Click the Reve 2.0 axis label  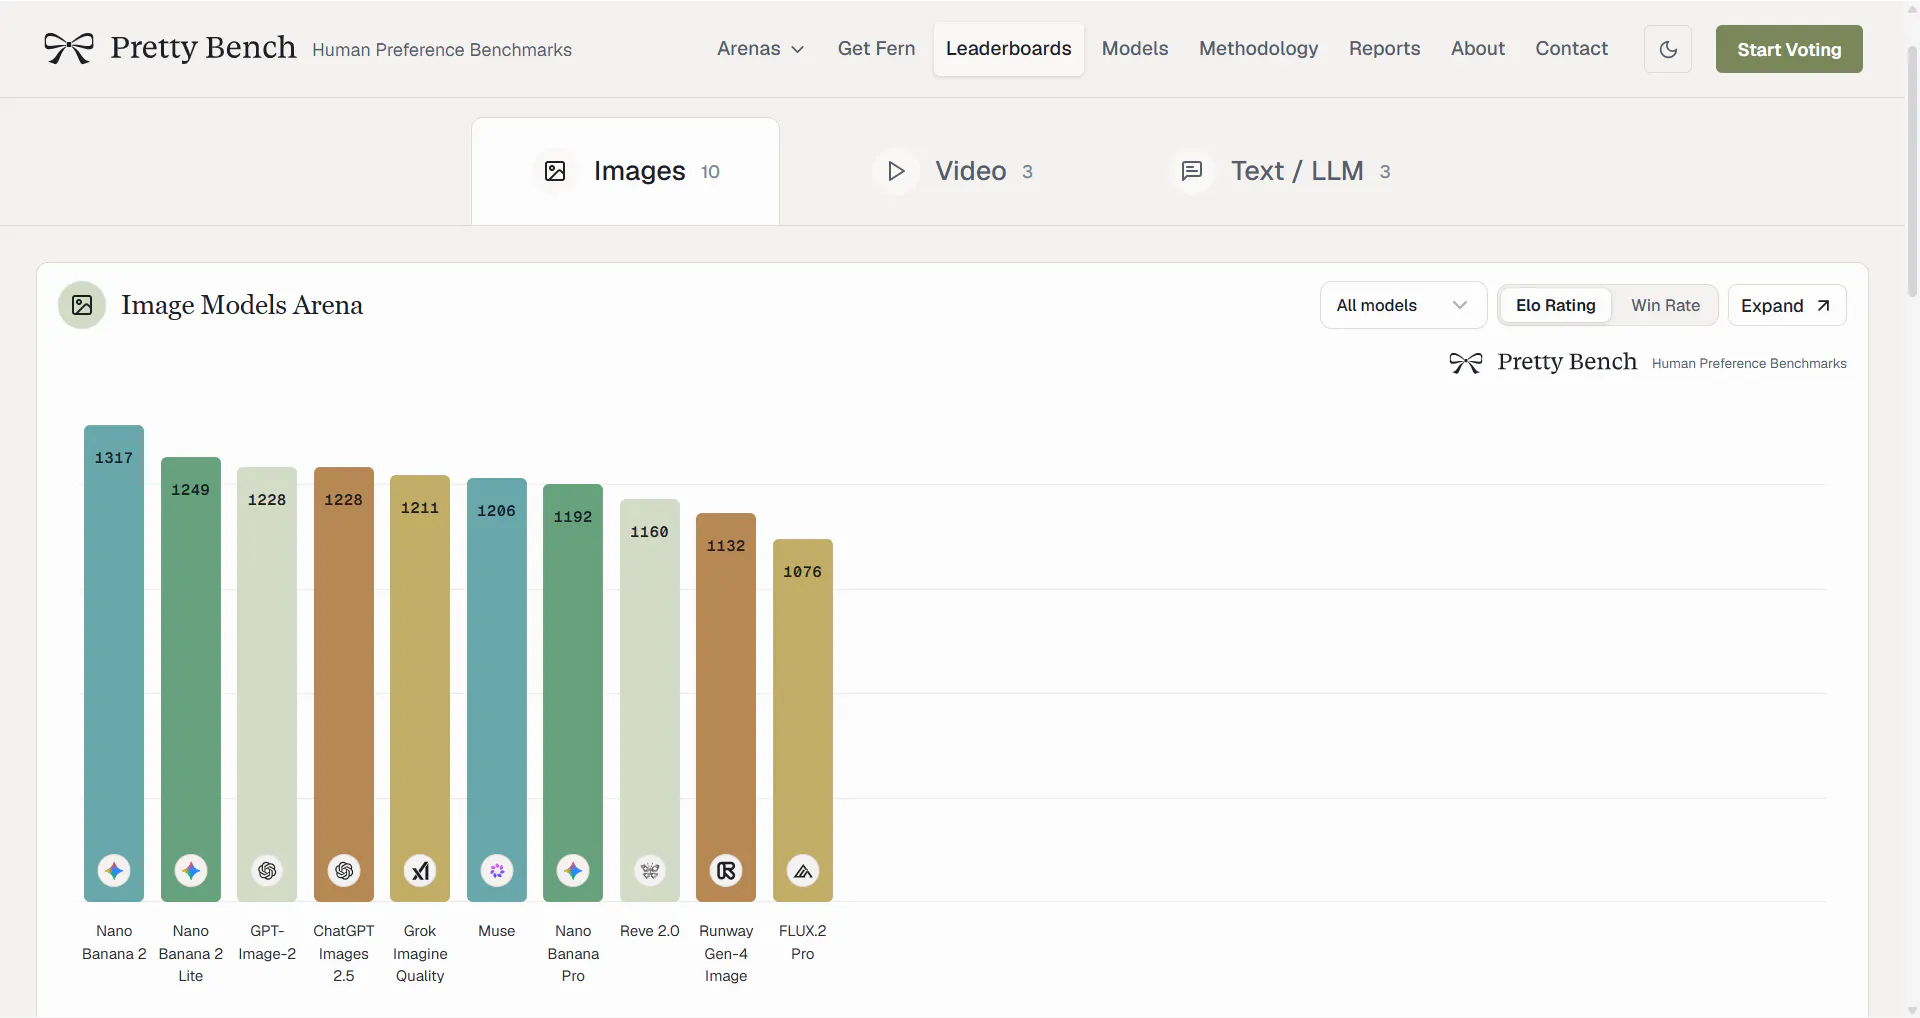point(650,931)
